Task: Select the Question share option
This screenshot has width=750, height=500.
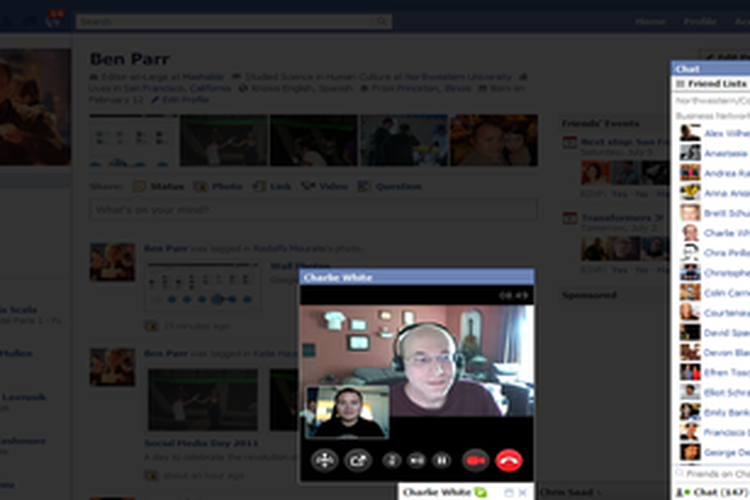Action: click(x=390, y=187)
